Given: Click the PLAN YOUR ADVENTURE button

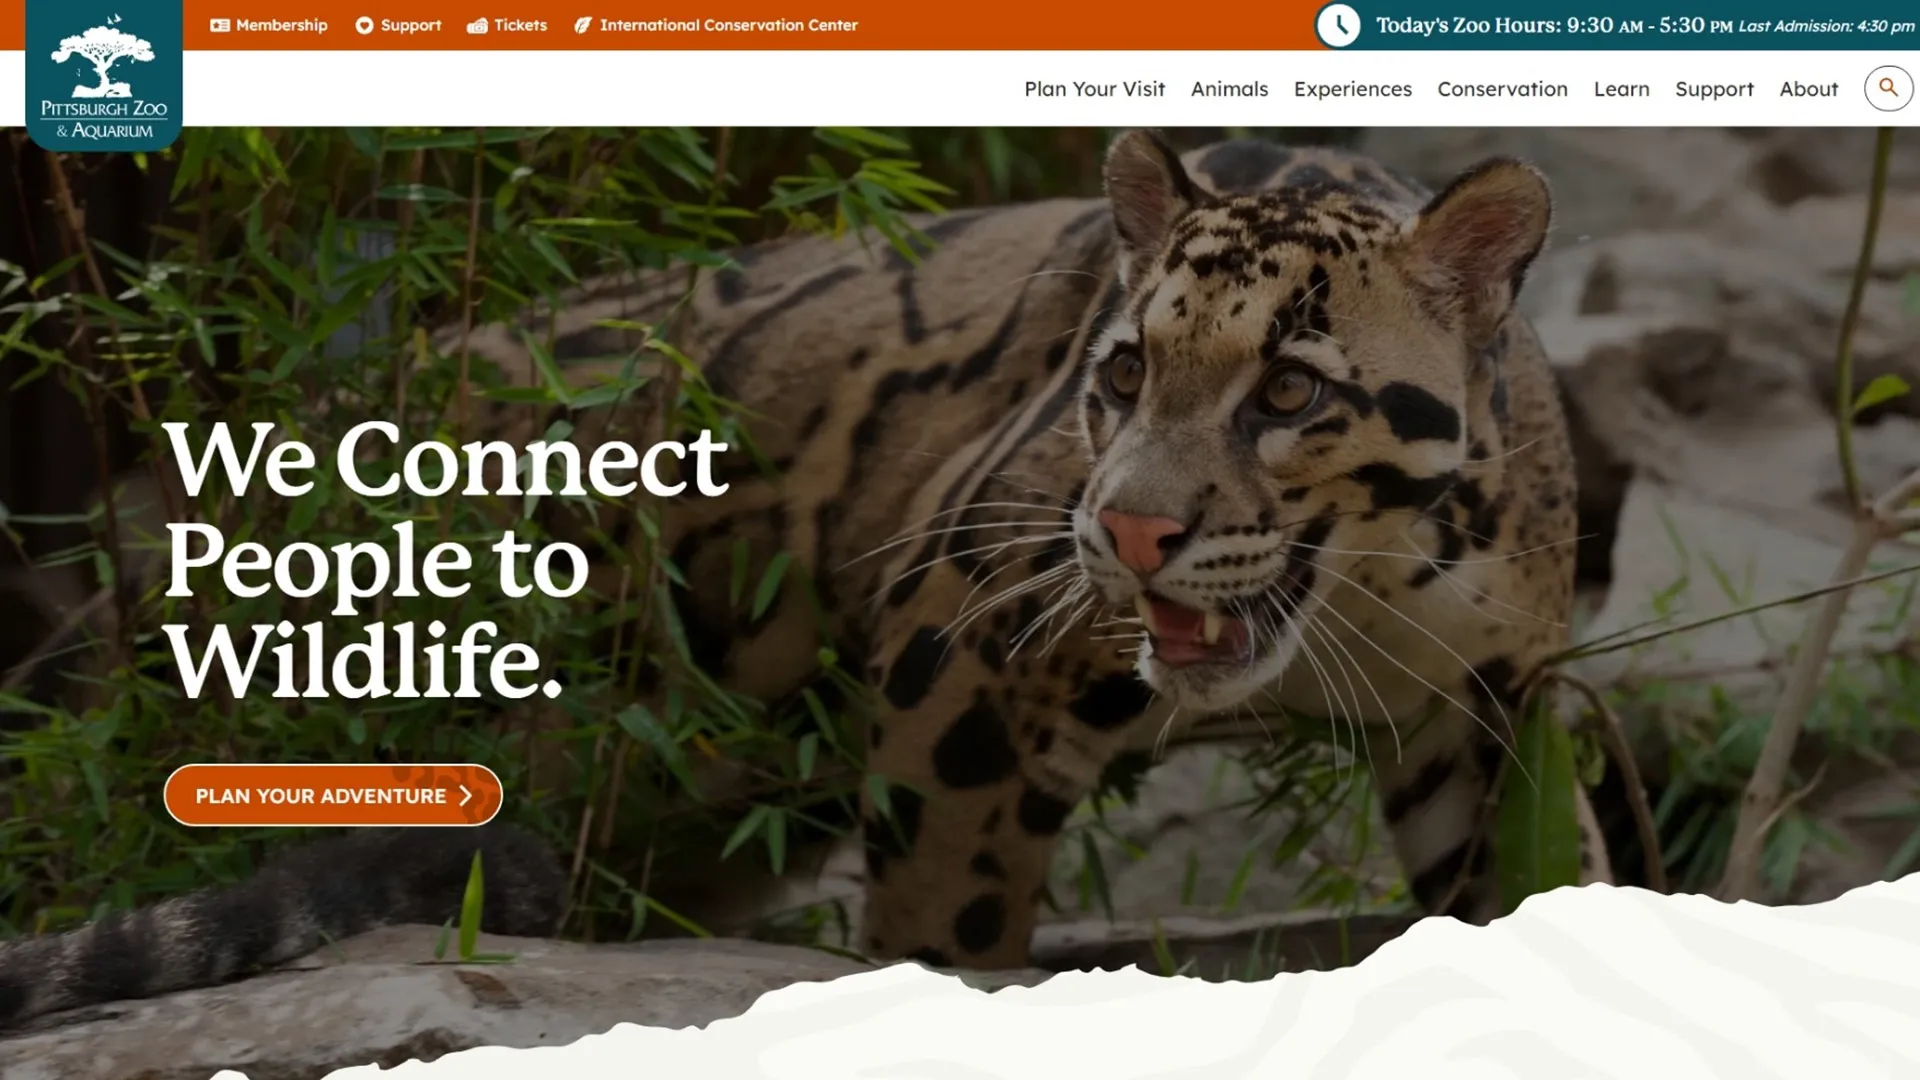Looking at the screenshot, I should coord(332,795).
